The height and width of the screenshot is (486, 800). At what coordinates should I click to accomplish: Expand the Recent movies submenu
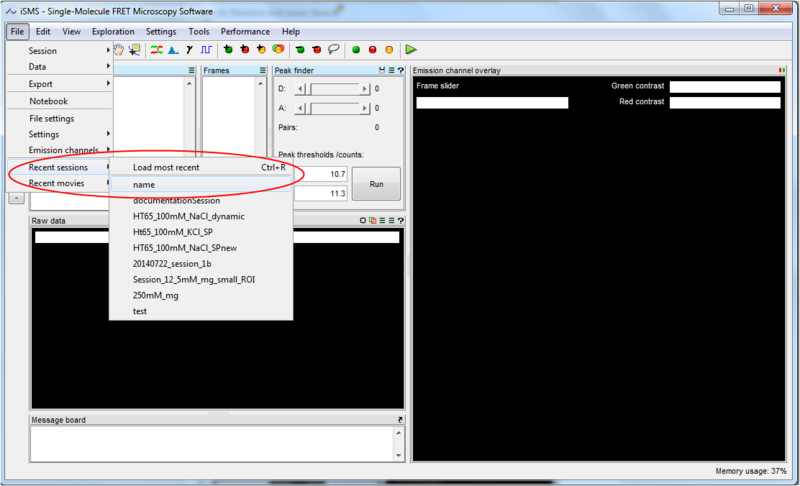coord(58,183)
